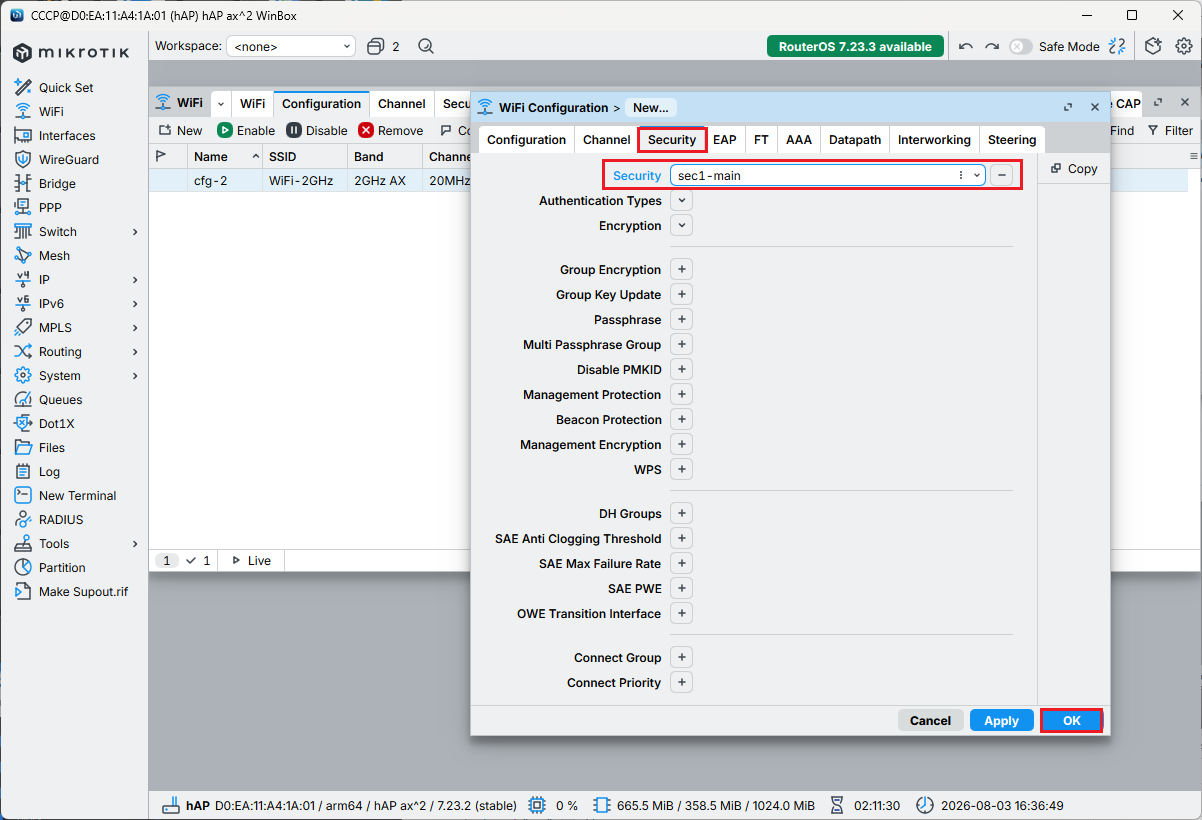Click Enable in the WiFi toolbar
This screenshot has width=1202, height=820.
tap(246, 130)
